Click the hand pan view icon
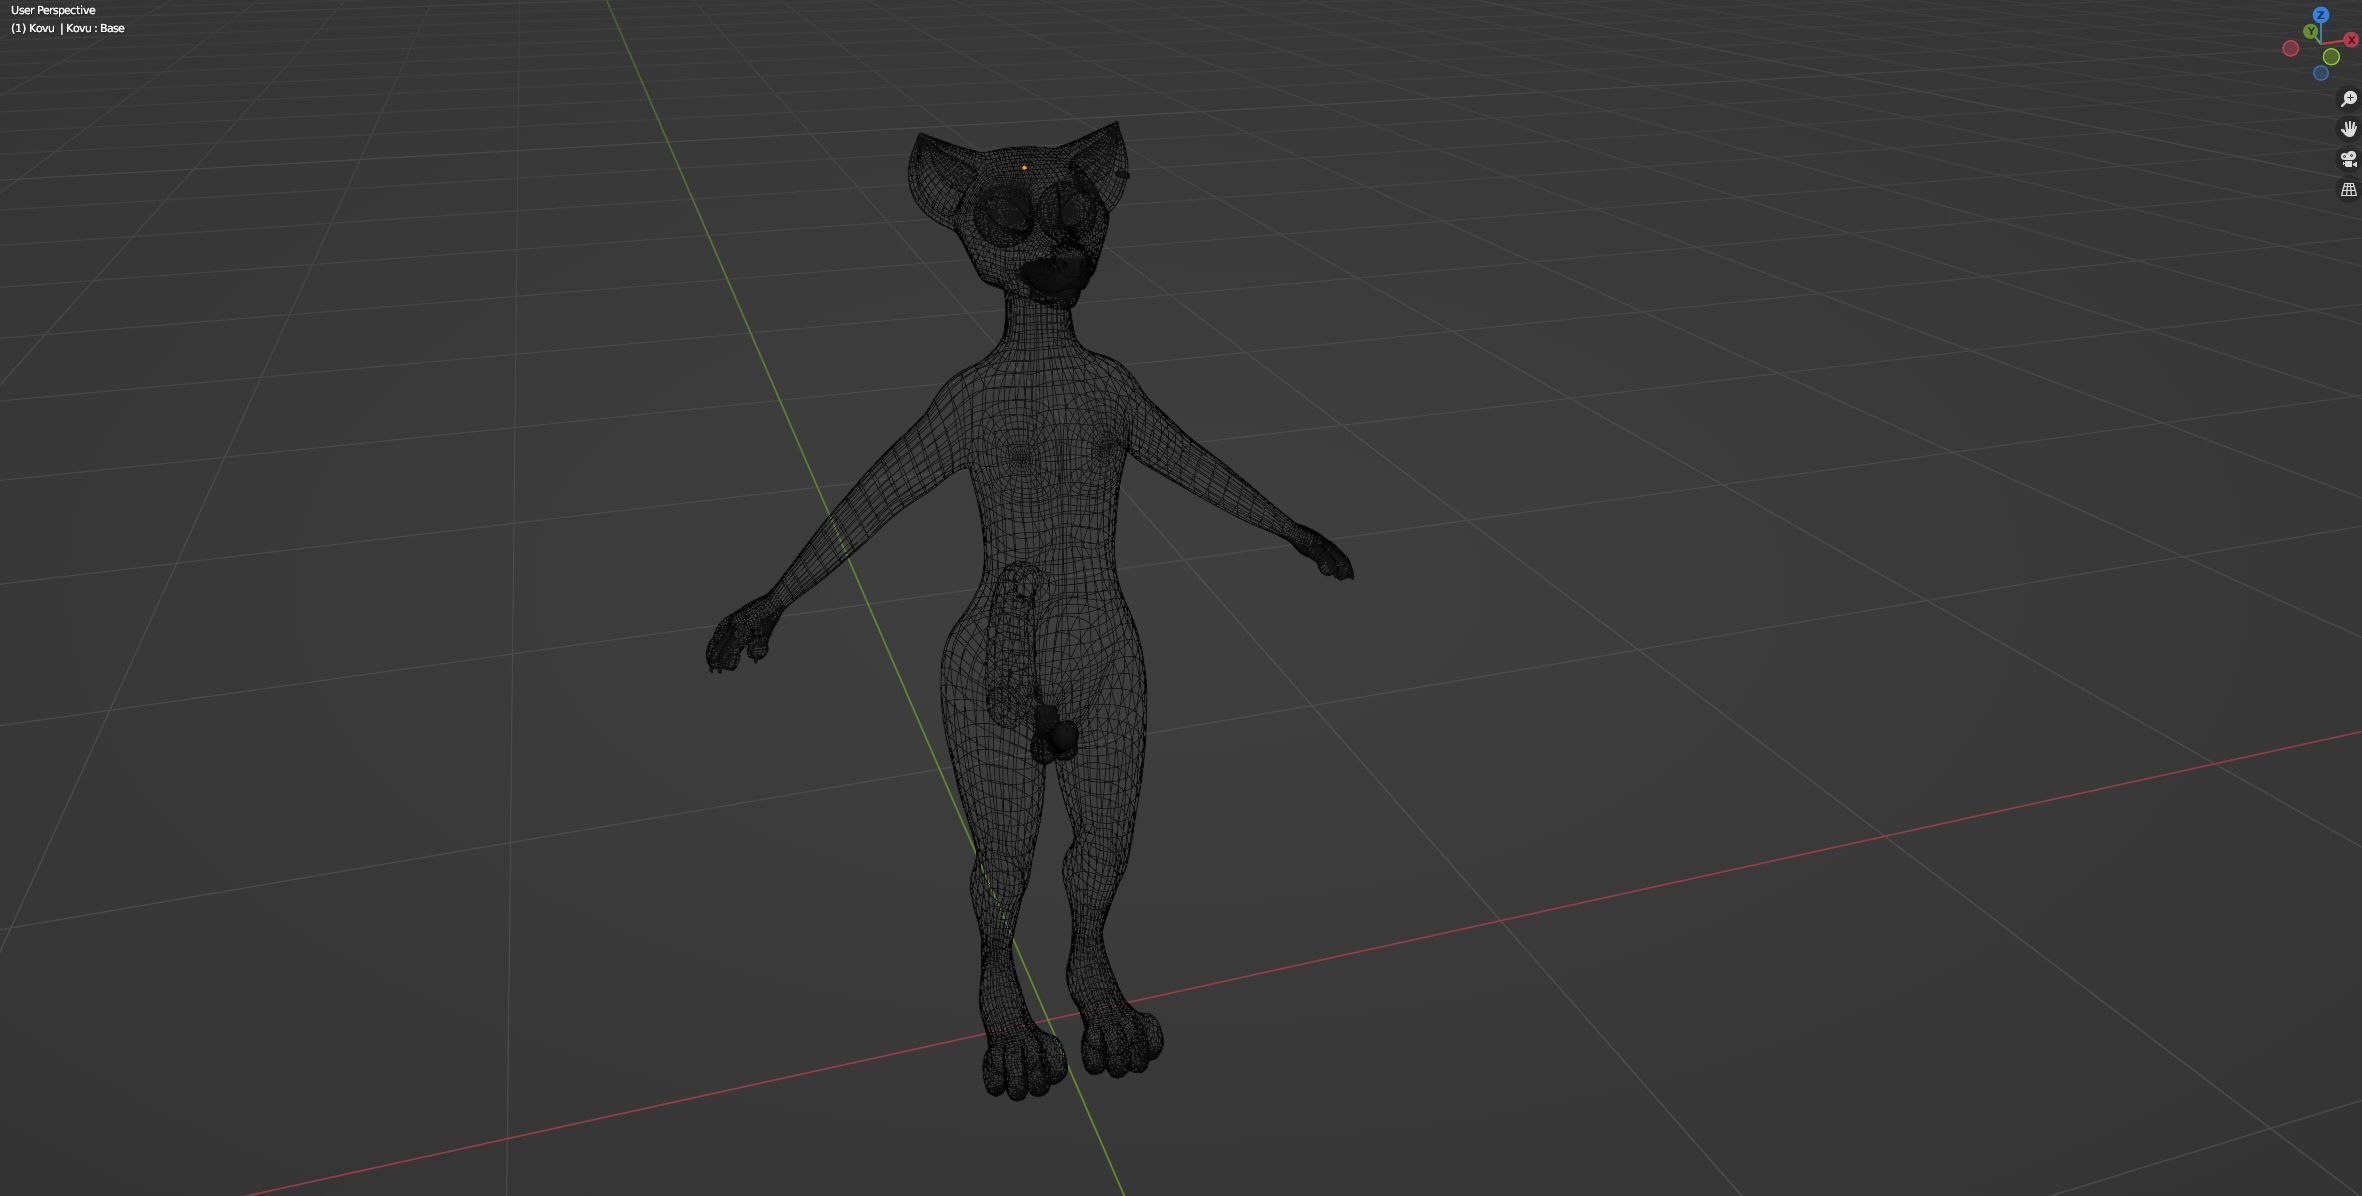 2348,129
